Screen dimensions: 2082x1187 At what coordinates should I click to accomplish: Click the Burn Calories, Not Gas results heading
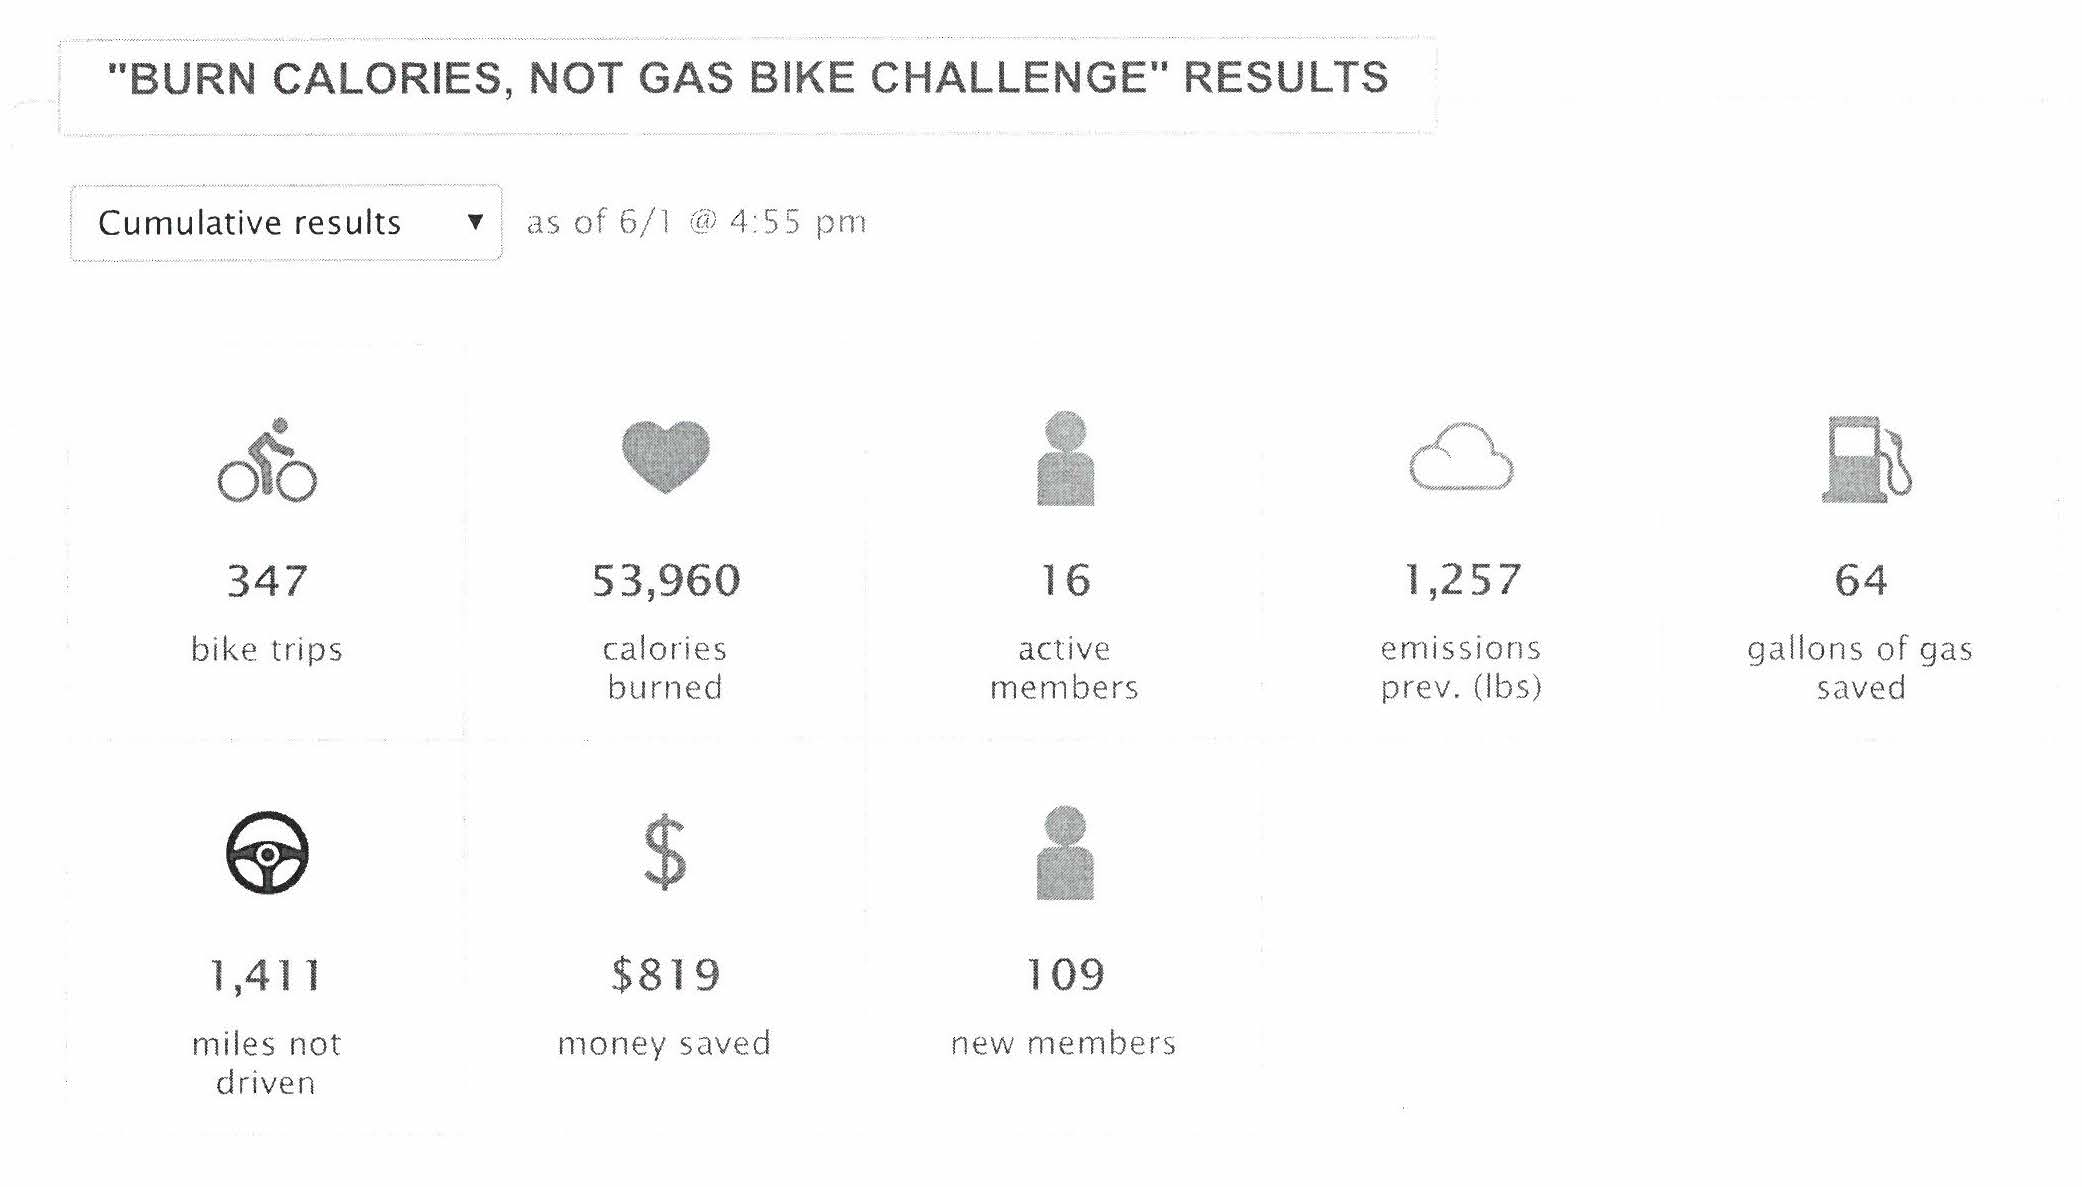748,78
